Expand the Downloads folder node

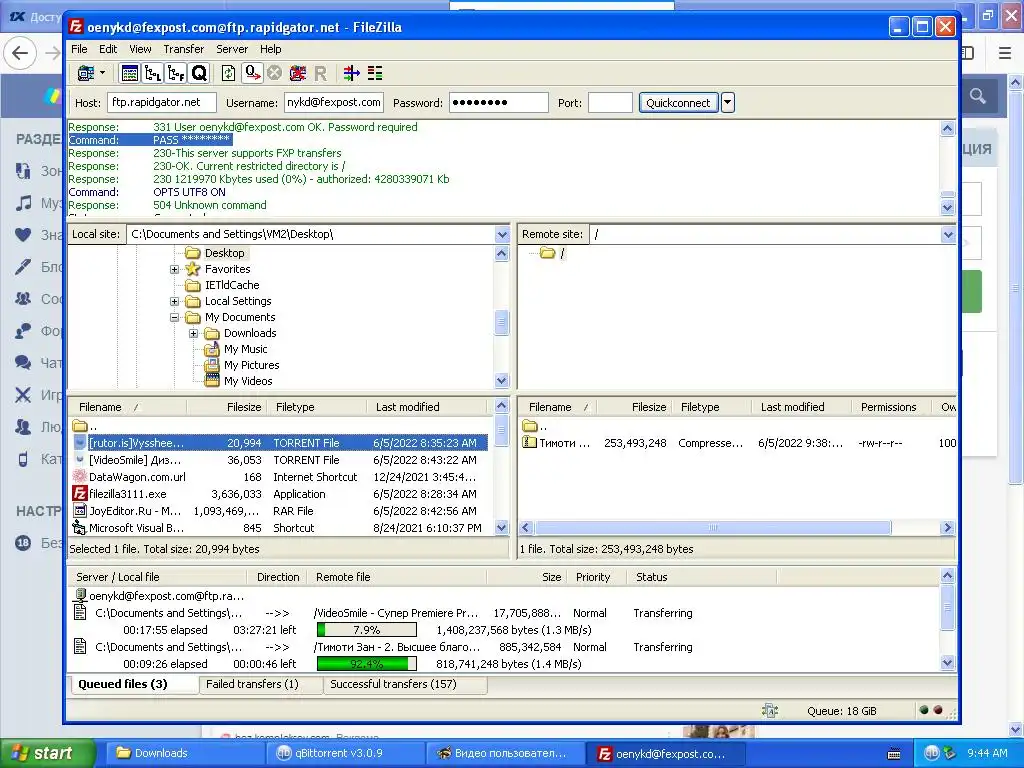click(x=193, y=333)
